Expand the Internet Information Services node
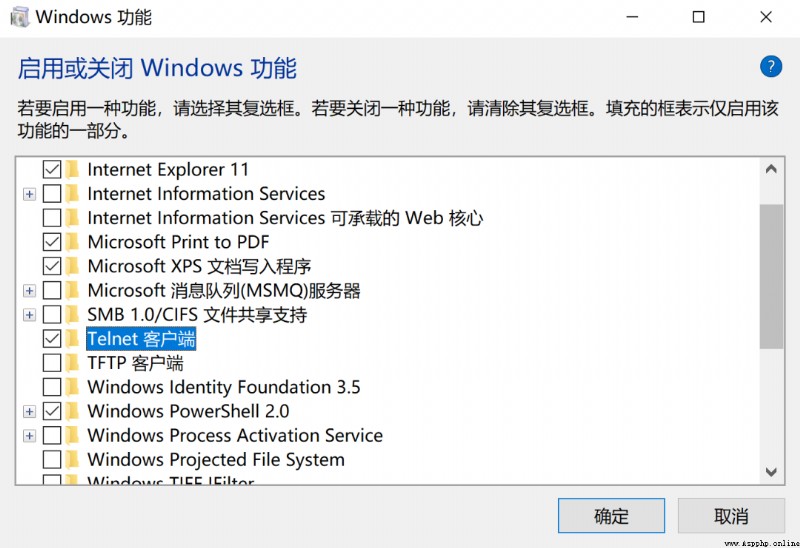800x548 pixels. [30, 194]
